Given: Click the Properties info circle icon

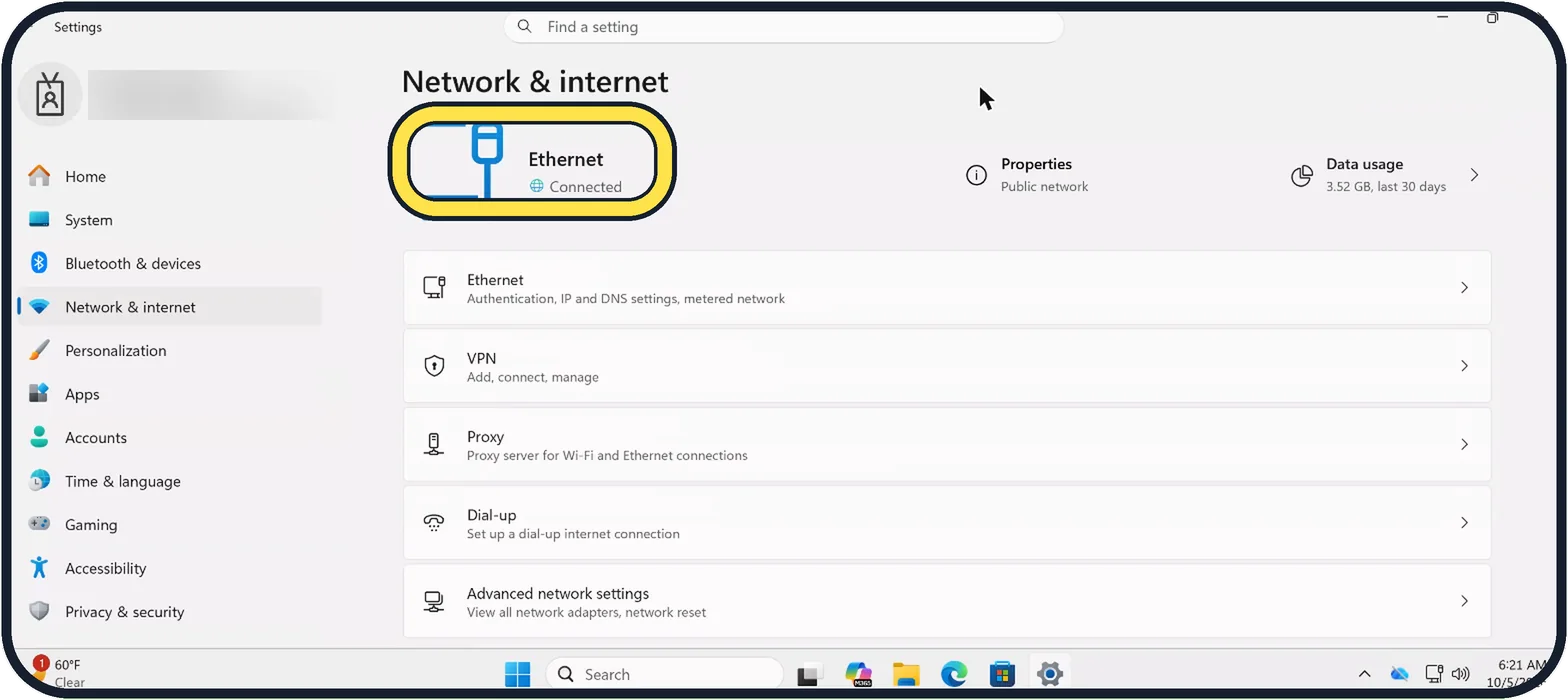Looking at the screenshot, I should tap(976, 176).
